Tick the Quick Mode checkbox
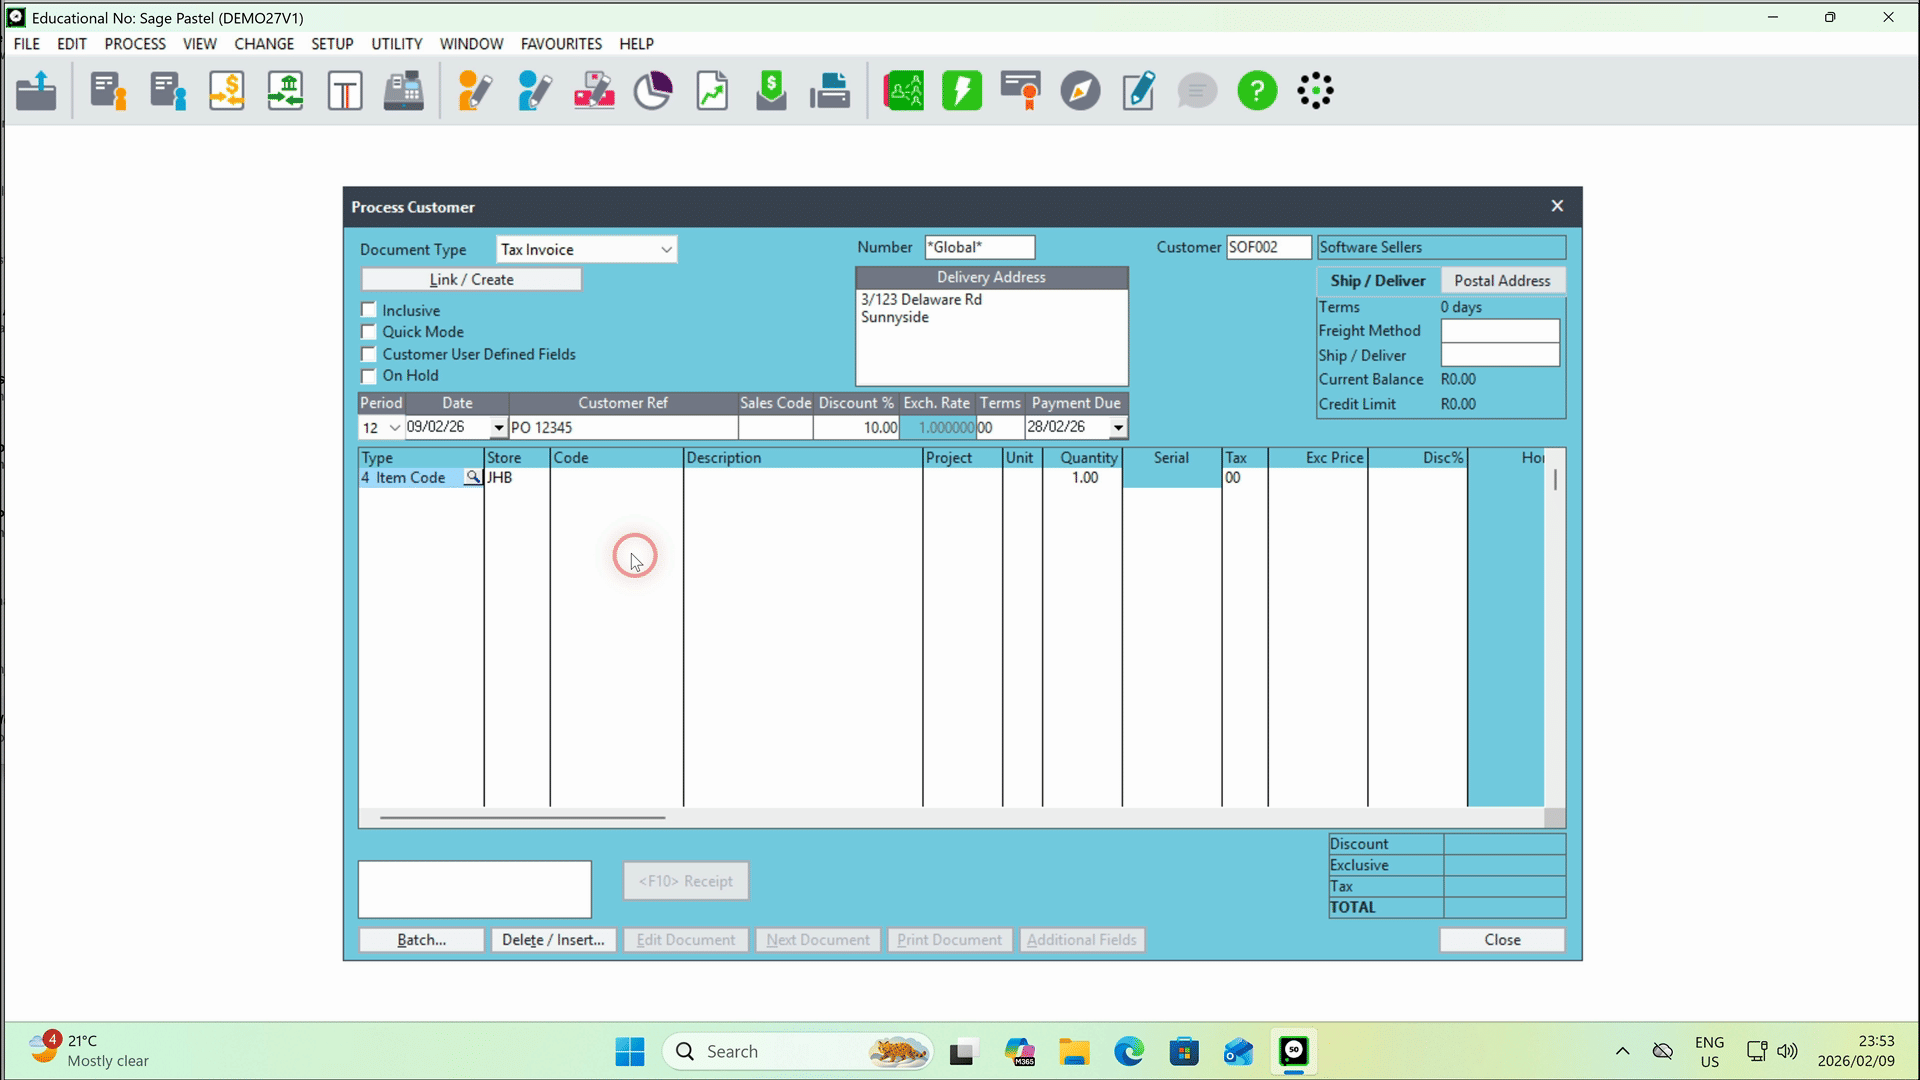The height and width of the screenshot is (1080, 1920). [x=369, y=332]
